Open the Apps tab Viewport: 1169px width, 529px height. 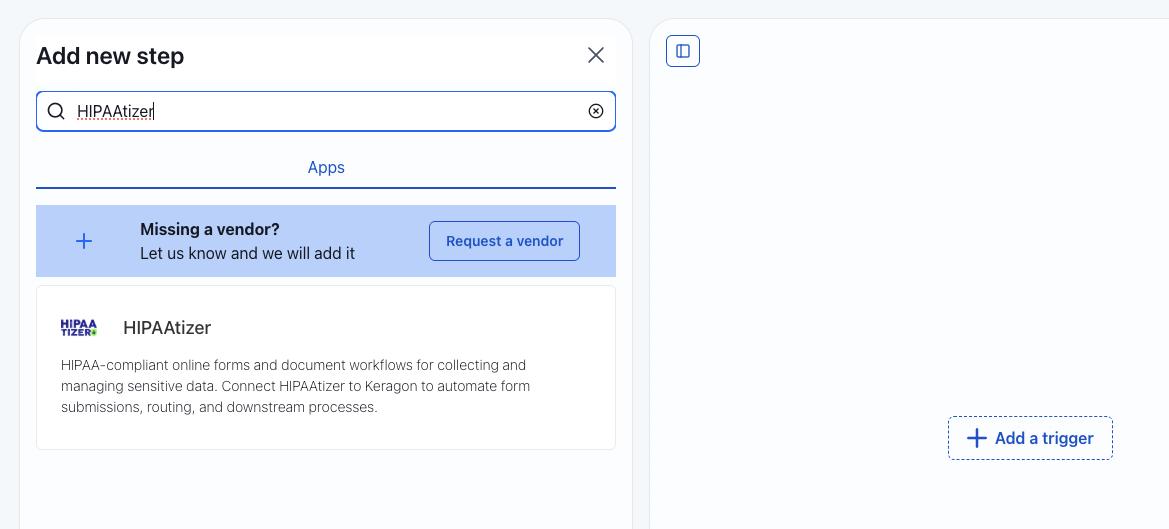point(326,168)
